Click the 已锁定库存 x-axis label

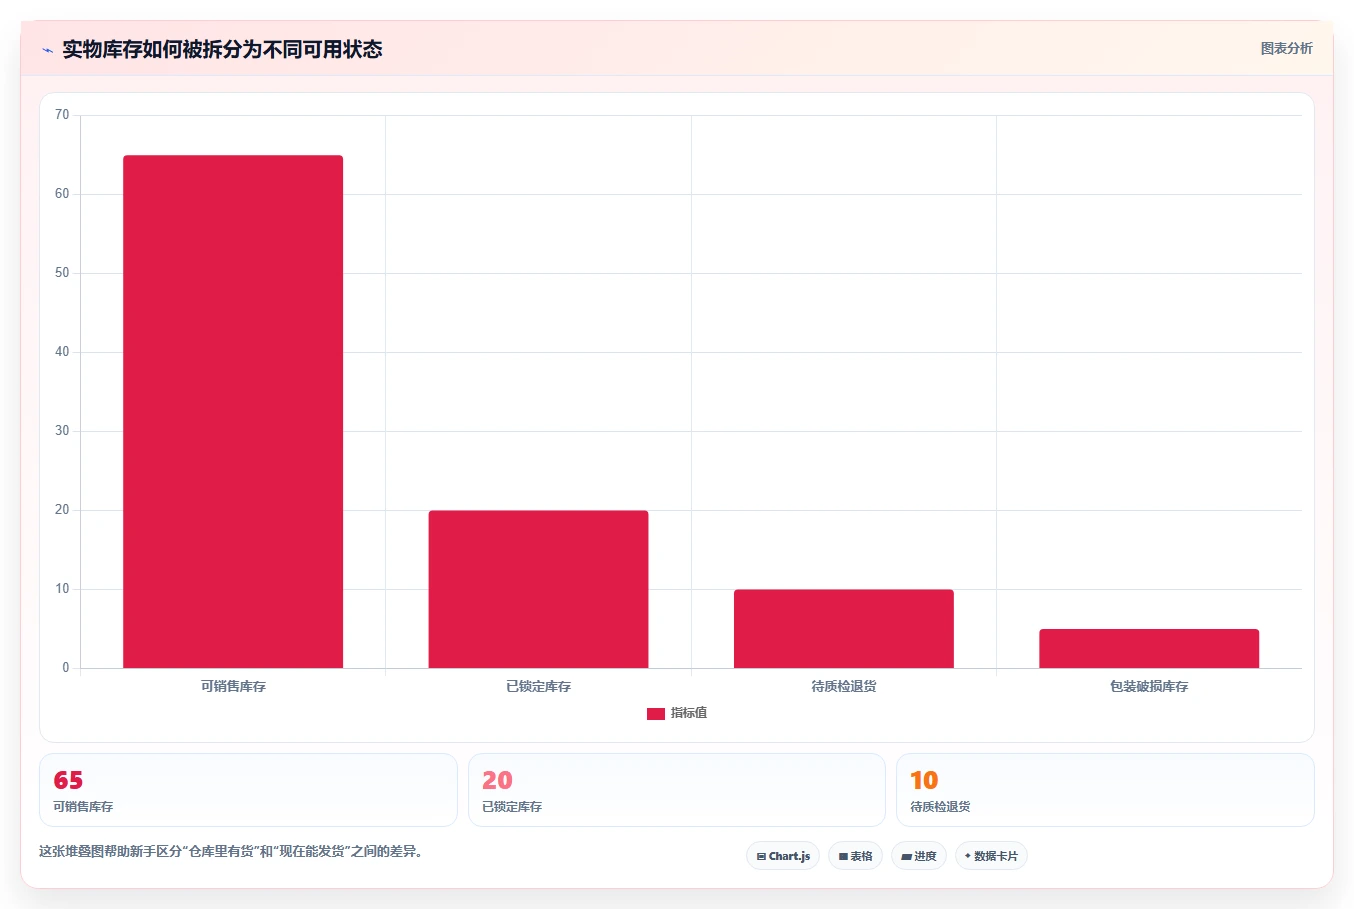click(538, 686)
